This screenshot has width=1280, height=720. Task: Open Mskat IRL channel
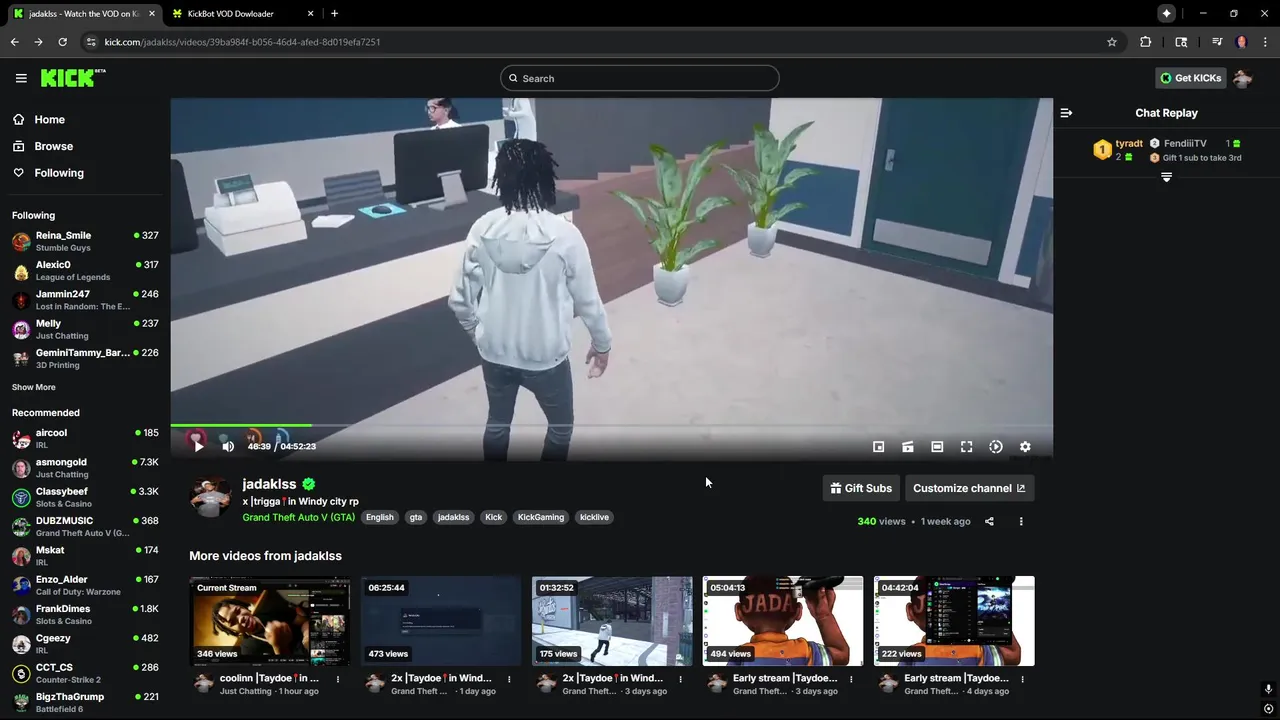click(85, 555)
